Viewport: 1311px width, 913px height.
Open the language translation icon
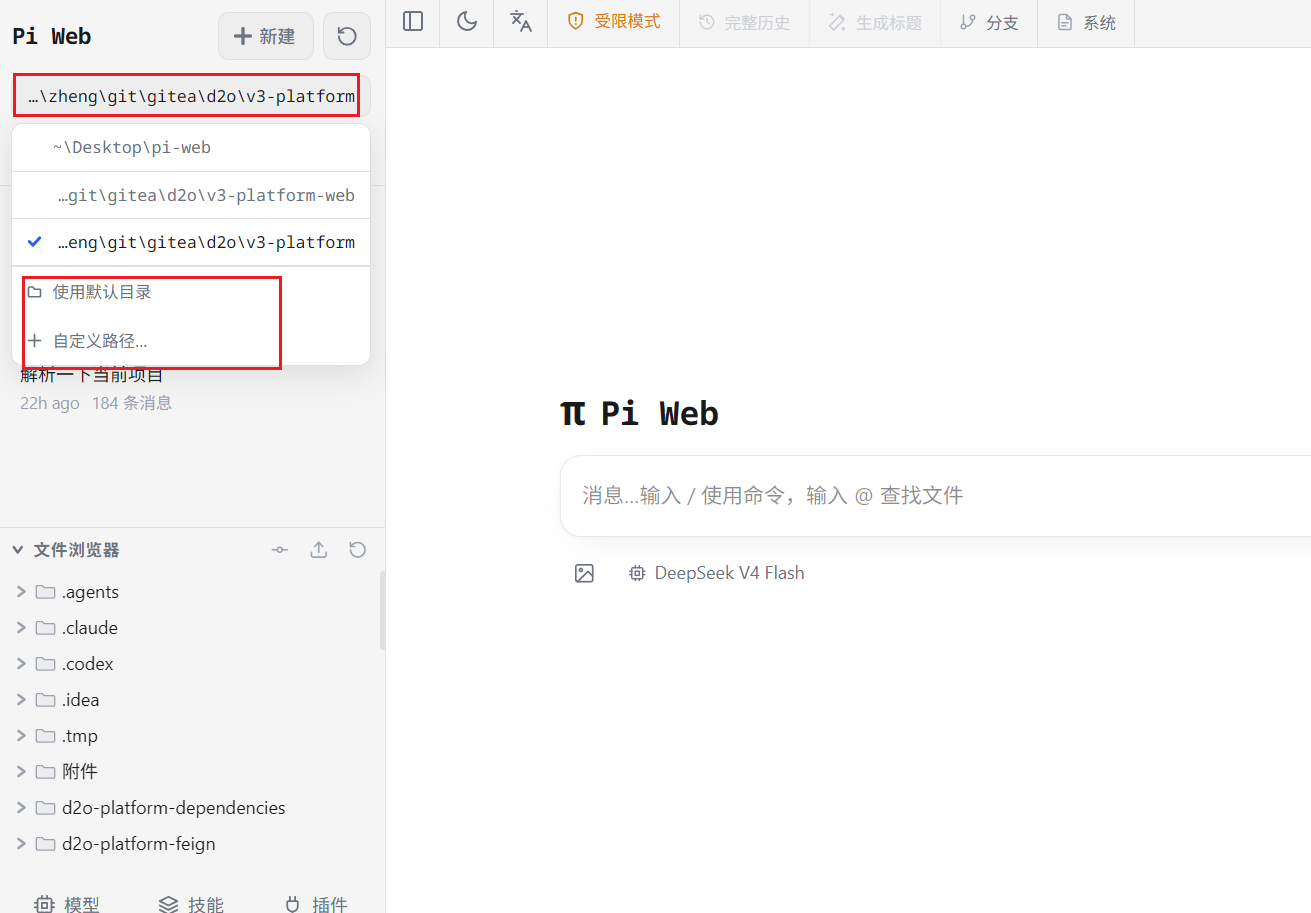click(521, 22)
